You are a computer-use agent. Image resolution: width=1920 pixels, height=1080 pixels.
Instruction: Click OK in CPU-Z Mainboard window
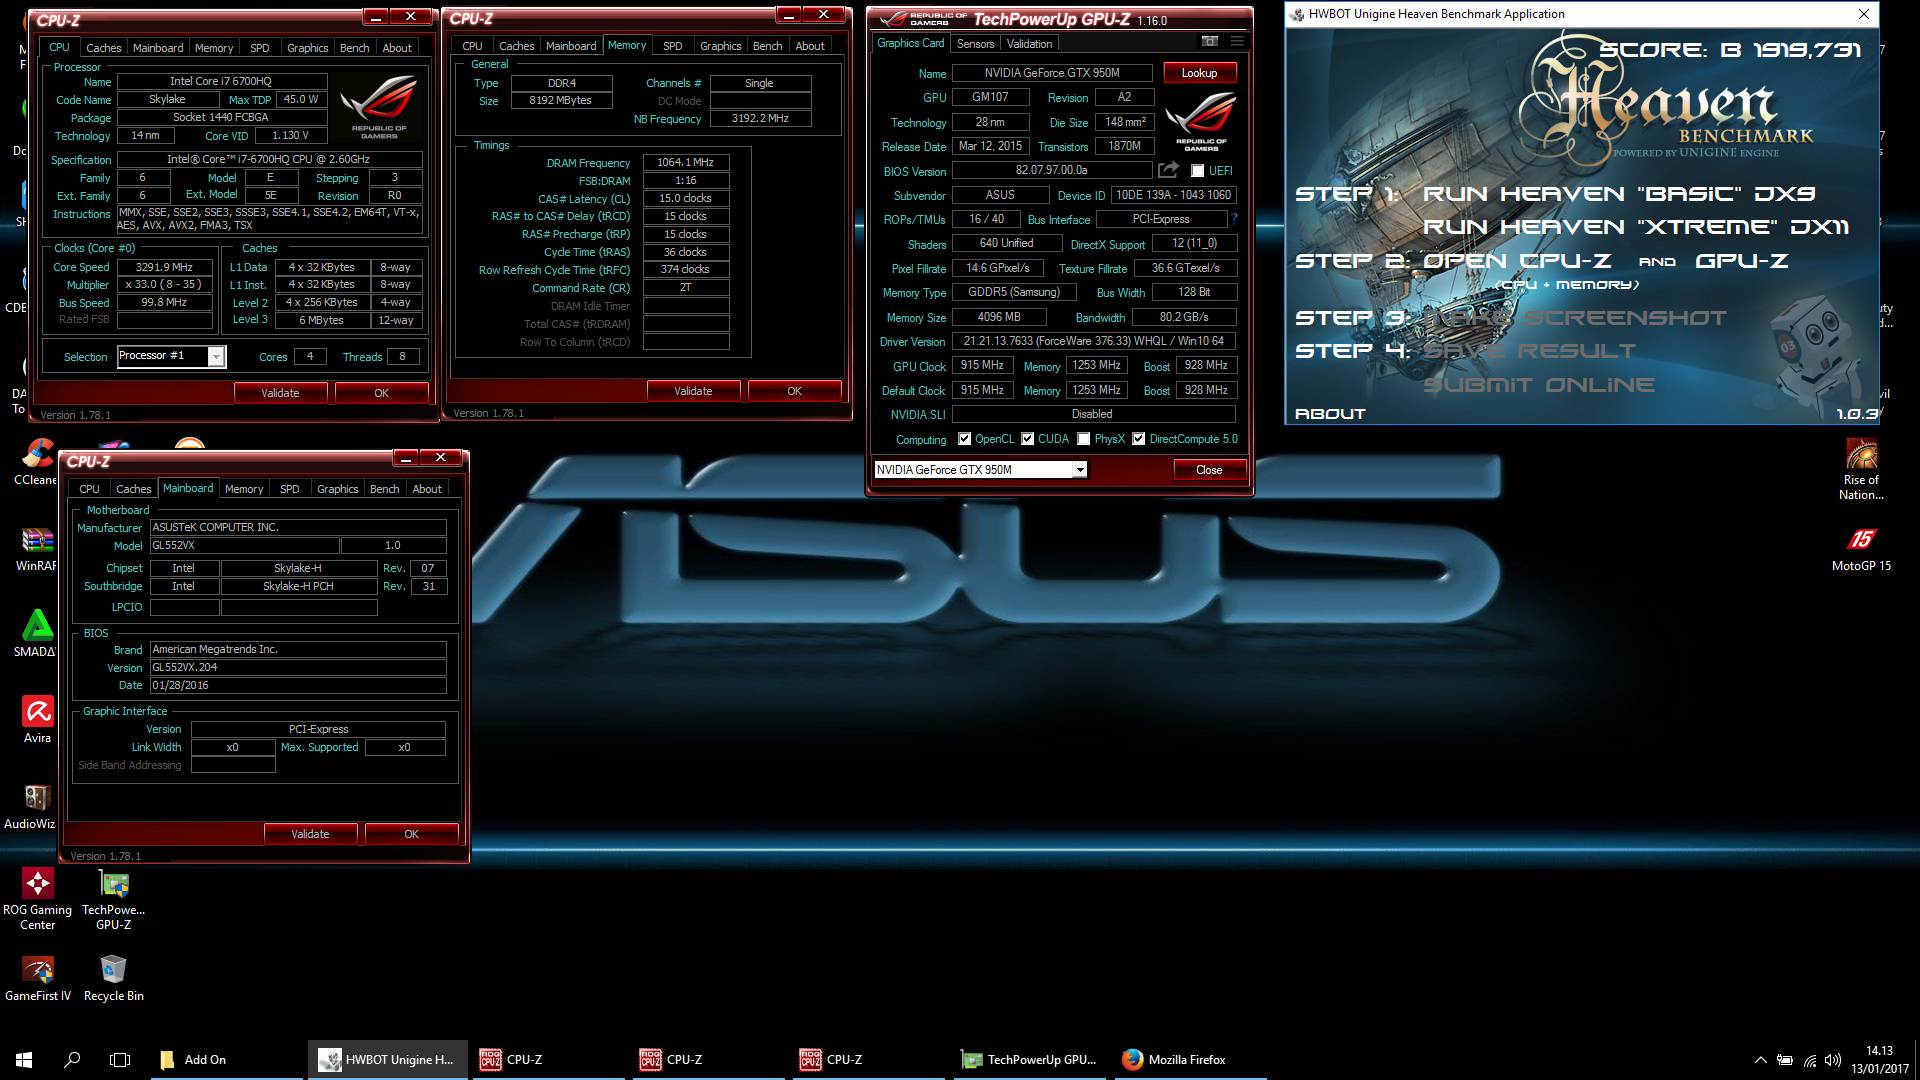point(411,834)
